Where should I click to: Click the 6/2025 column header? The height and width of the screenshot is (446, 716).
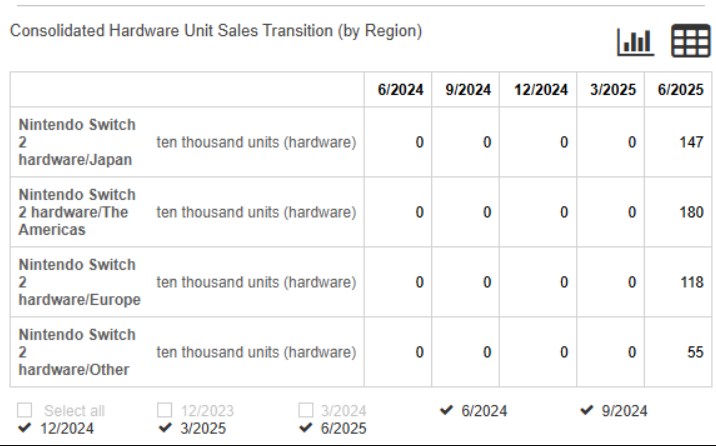coord(680,89)
